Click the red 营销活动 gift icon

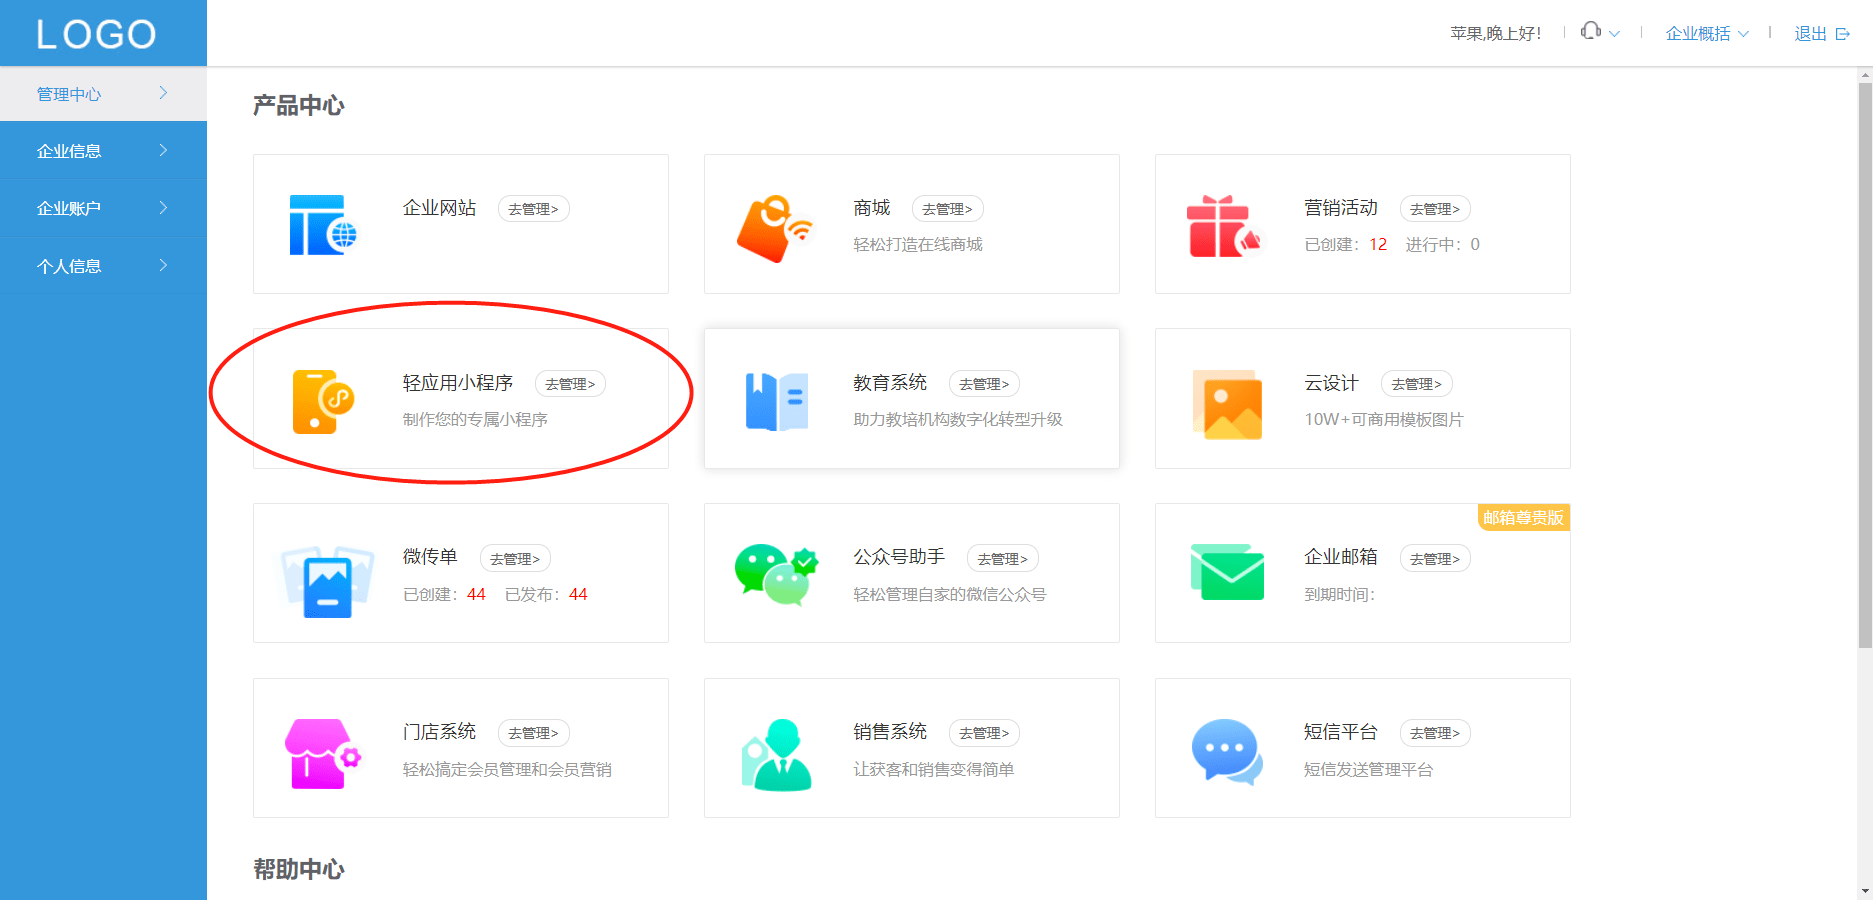click(1224, 227)
